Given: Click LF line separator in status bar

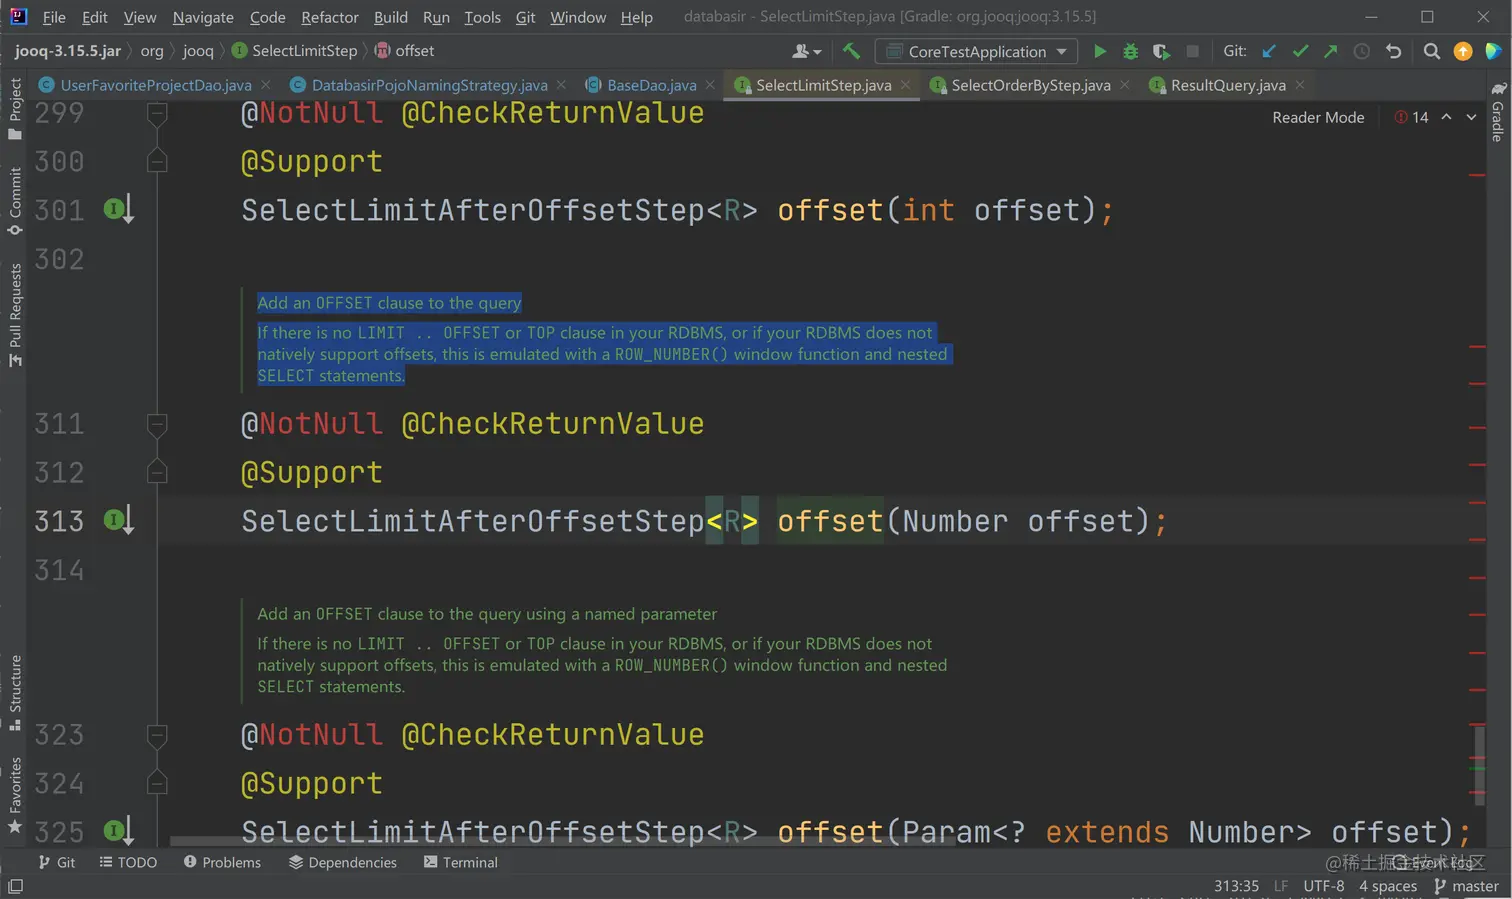Looking at the screenshot, I should pyautogui.click(x=1281, y=886).
